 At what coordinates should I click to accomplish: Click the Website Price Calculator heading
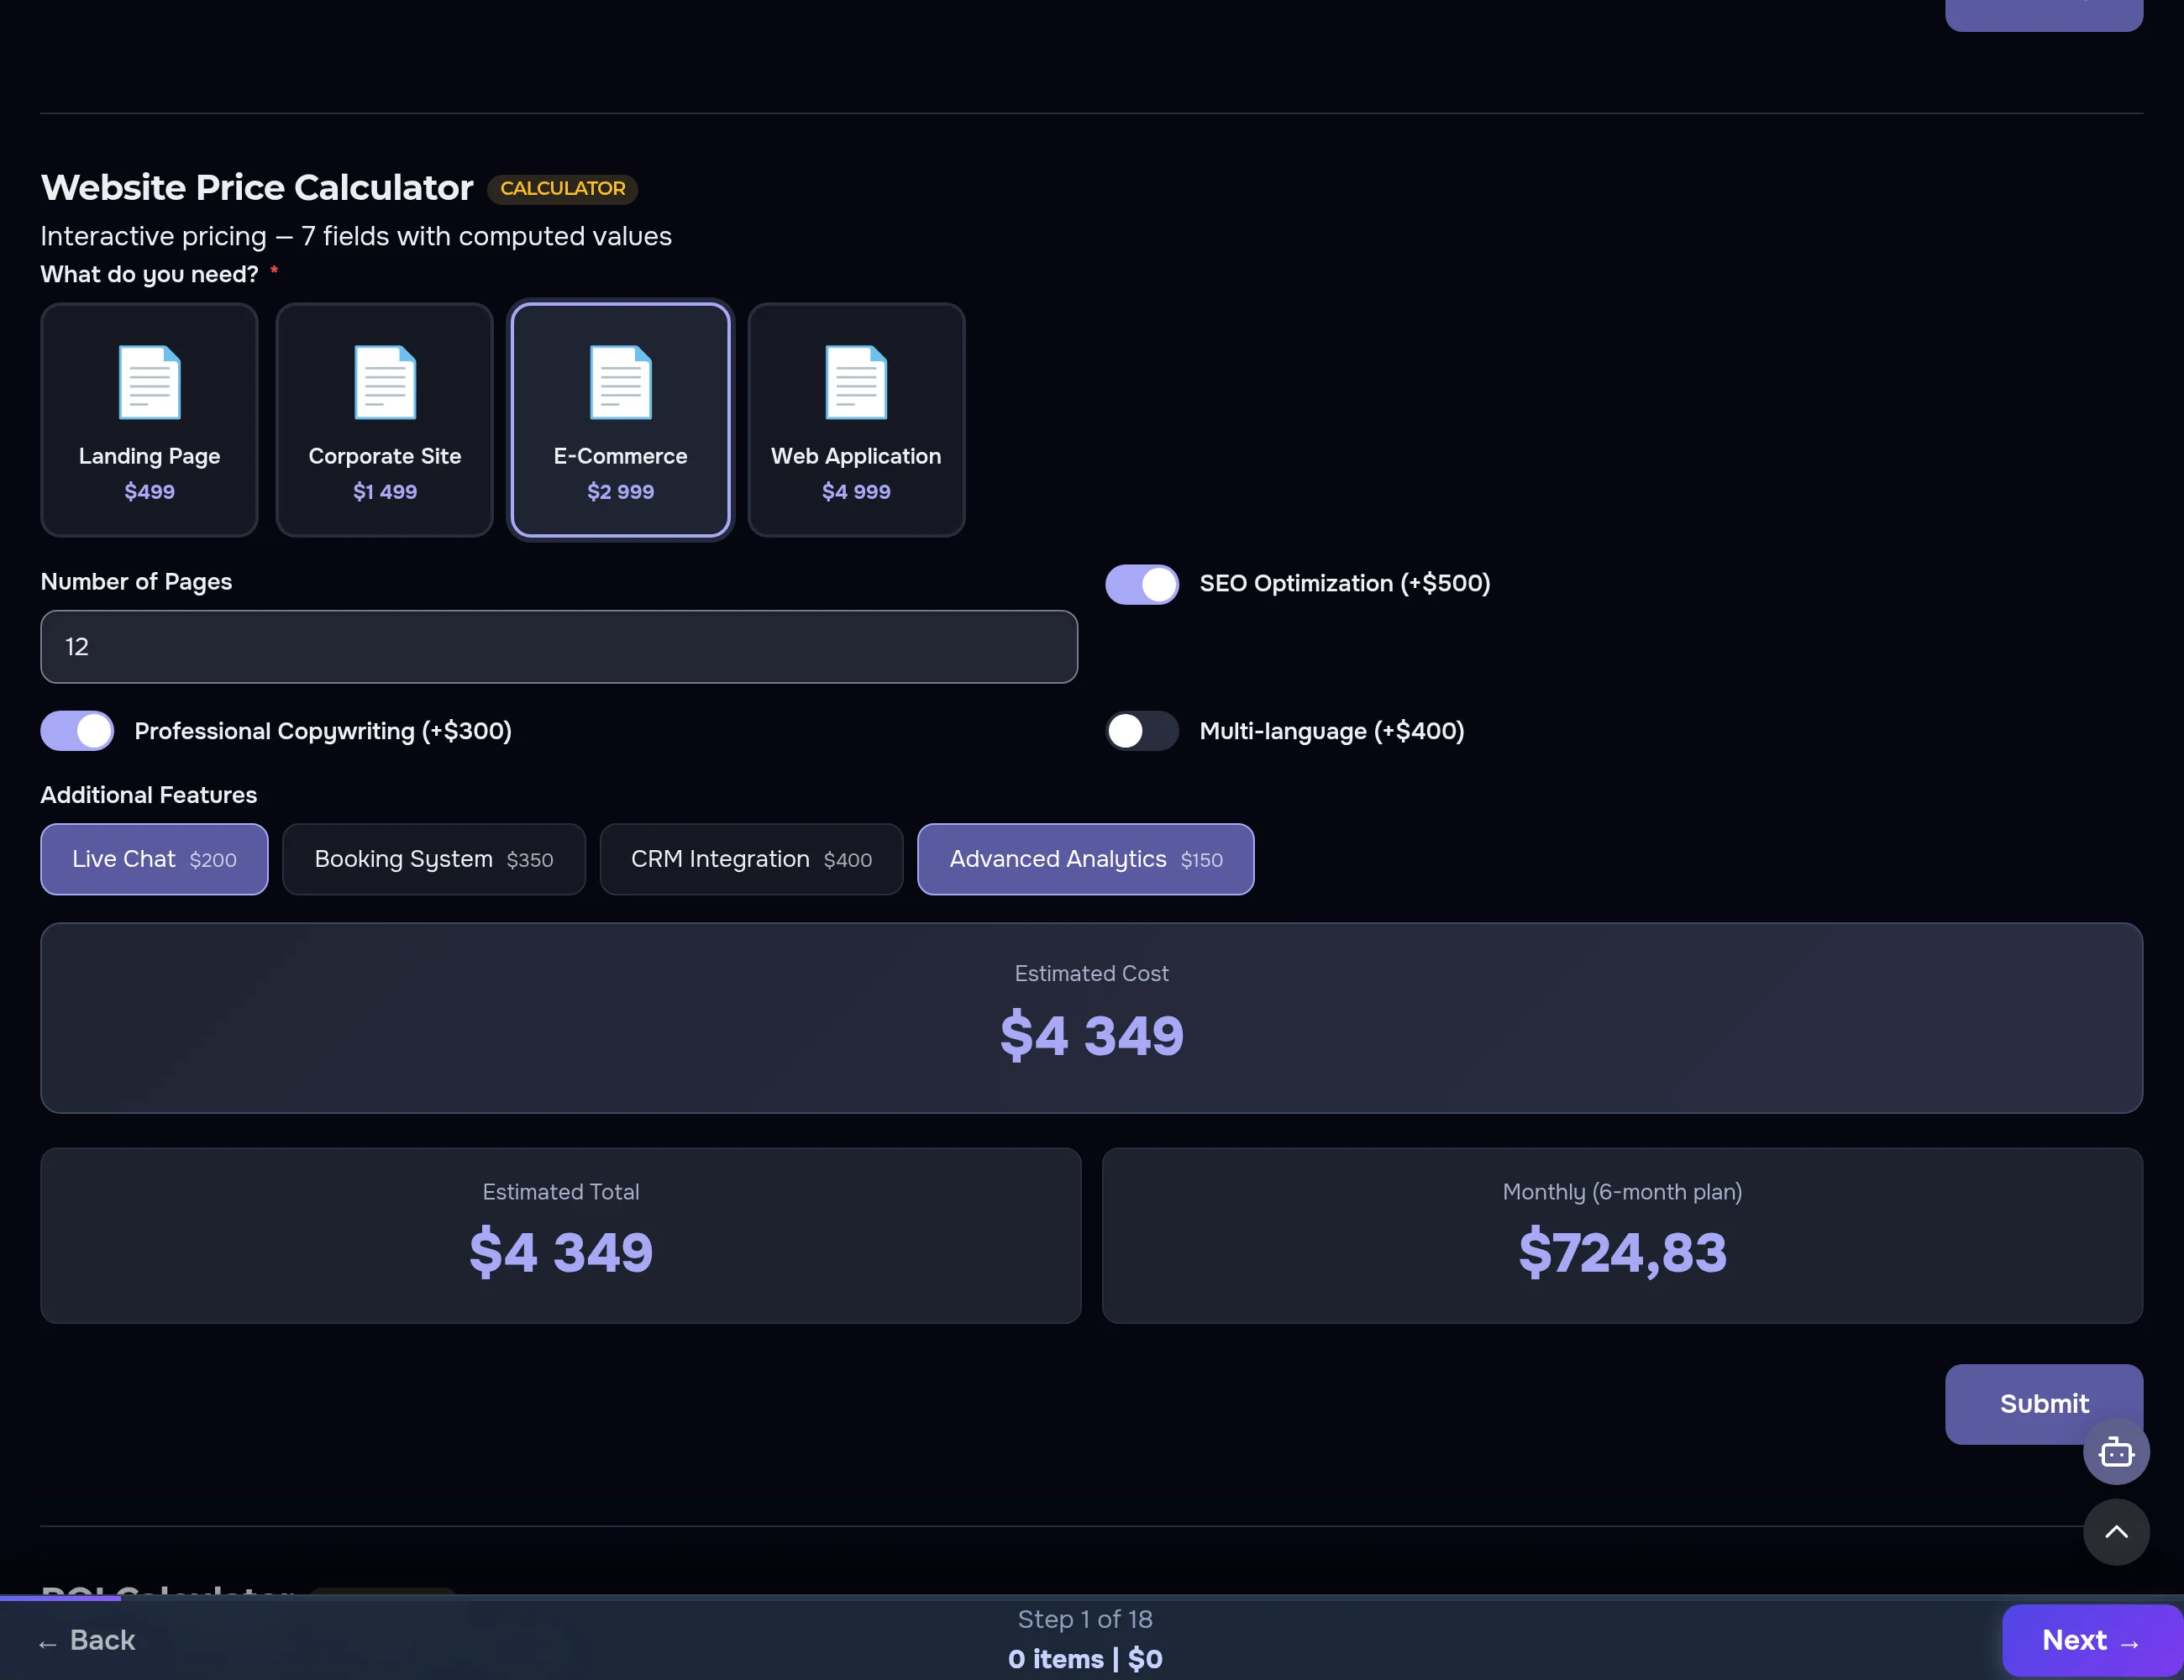point(256,187)
